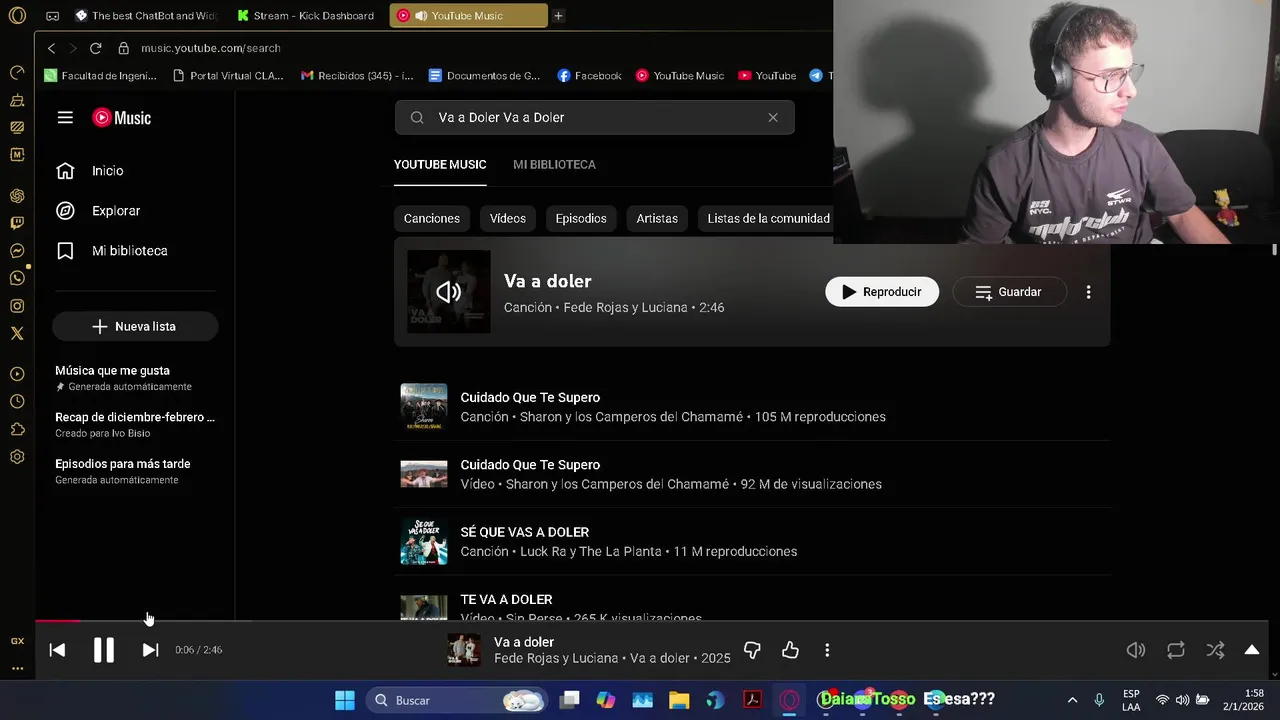Open Opera sidebar settings gear
This screenshot has width=1280, height=720.
17,457
